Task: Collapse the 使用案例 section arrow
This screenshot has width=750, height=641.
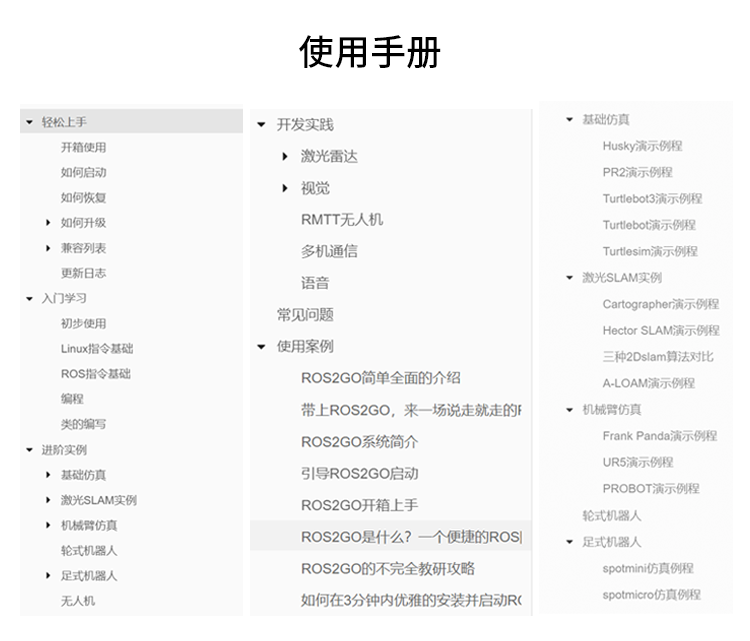Action: [x=261, y=347]
